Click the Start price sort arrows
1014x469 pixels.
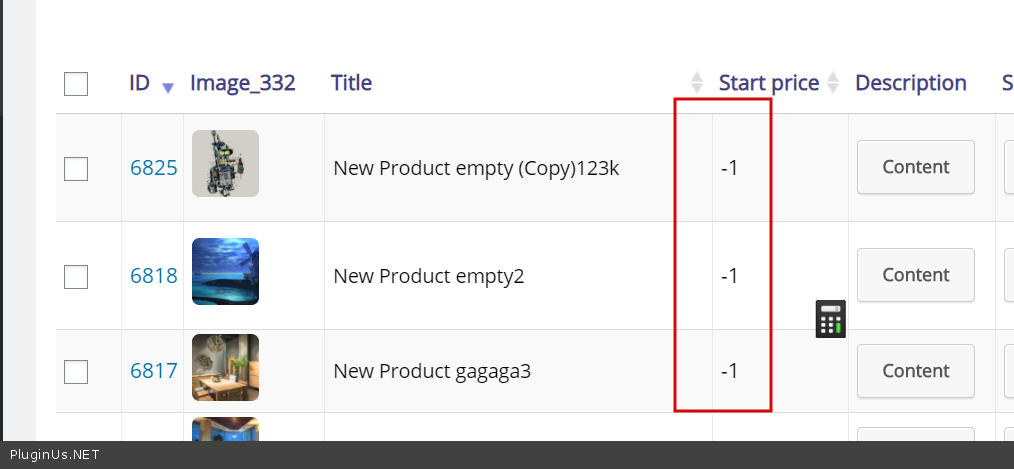(x=833, y=83)
